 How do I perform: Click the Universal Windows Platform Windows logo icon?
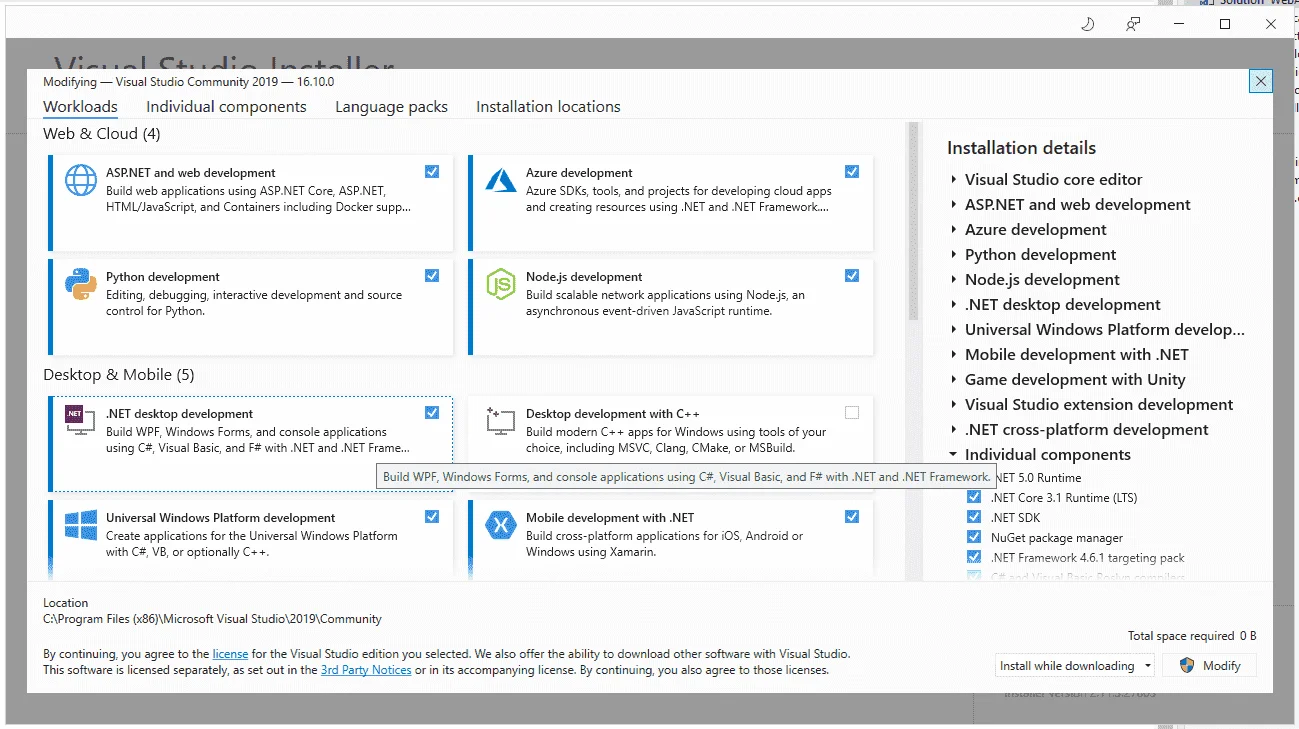pyautogui.click(x=81, y=525)
